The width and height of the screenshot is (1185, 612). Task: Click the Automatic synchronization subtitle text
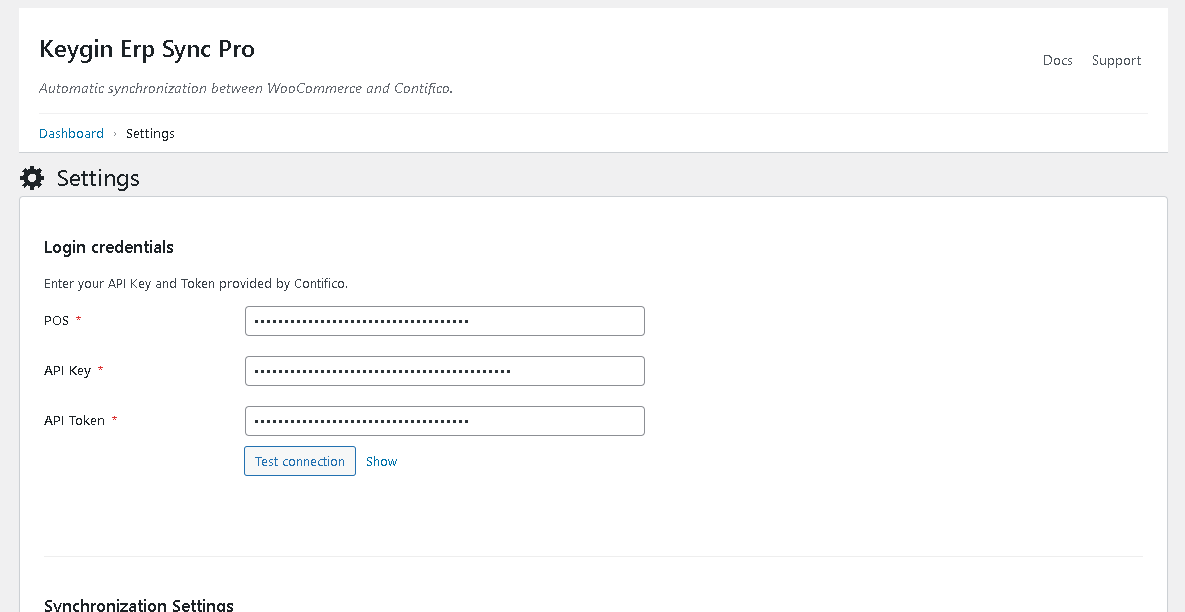245,88
